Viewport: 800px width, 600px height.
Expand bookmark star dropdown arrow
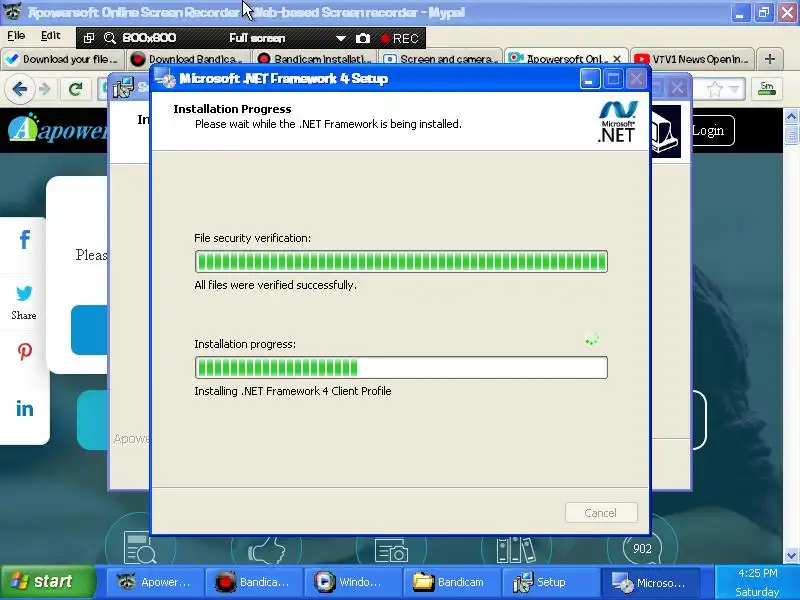tap(734, 90)
